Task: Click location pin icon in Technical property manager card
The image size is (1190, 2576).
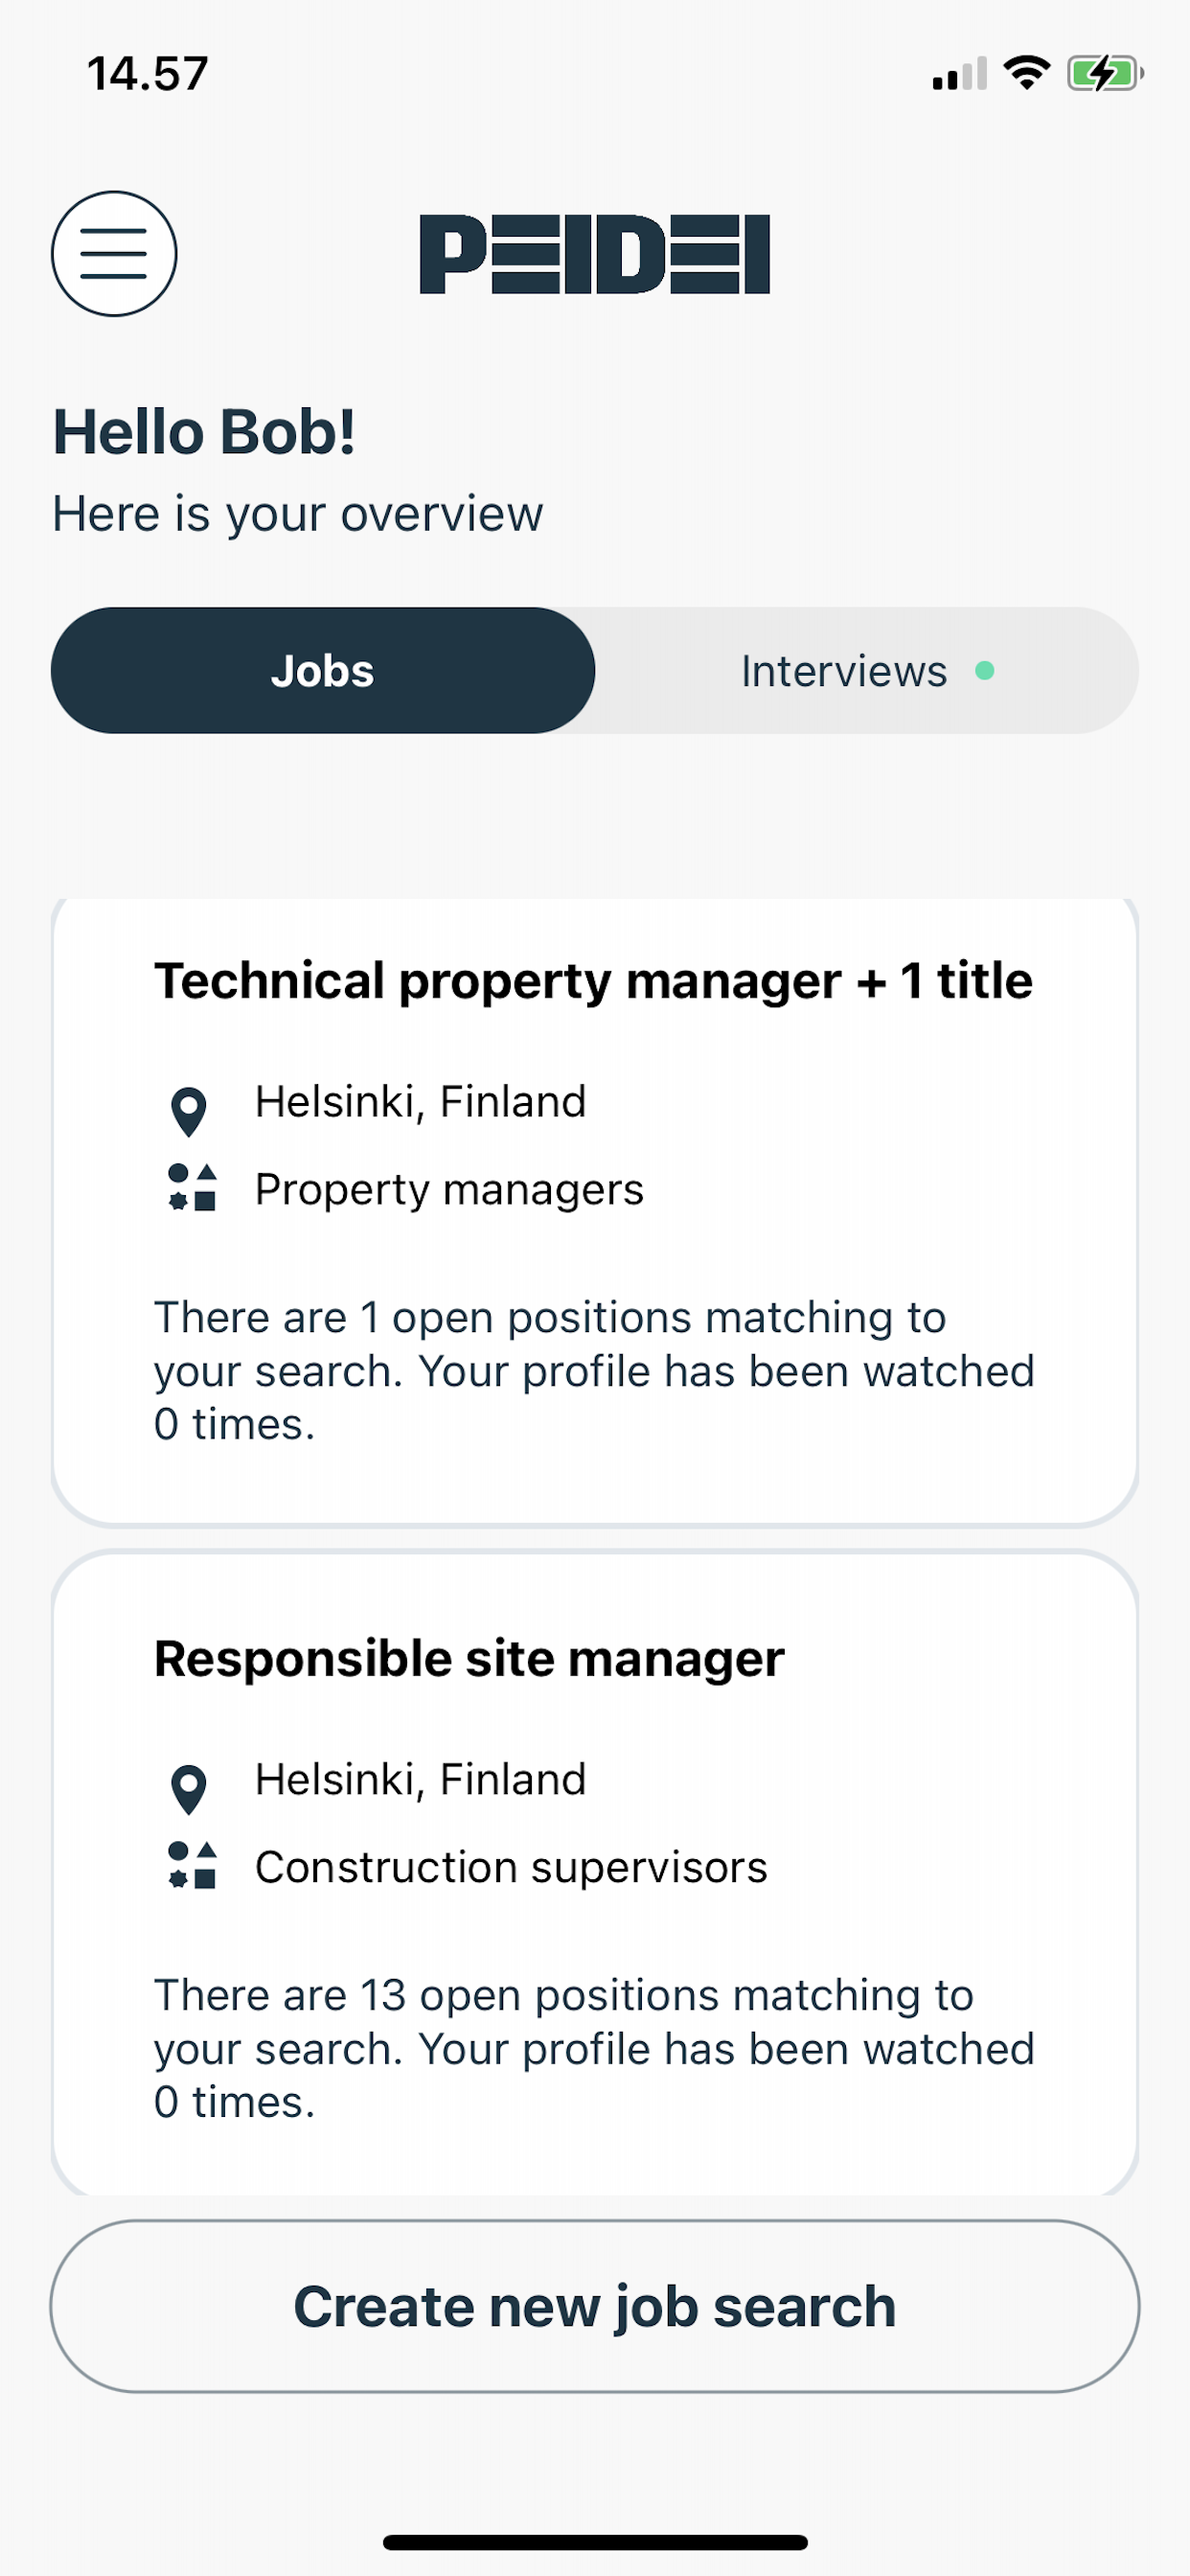Action: 189,1111
